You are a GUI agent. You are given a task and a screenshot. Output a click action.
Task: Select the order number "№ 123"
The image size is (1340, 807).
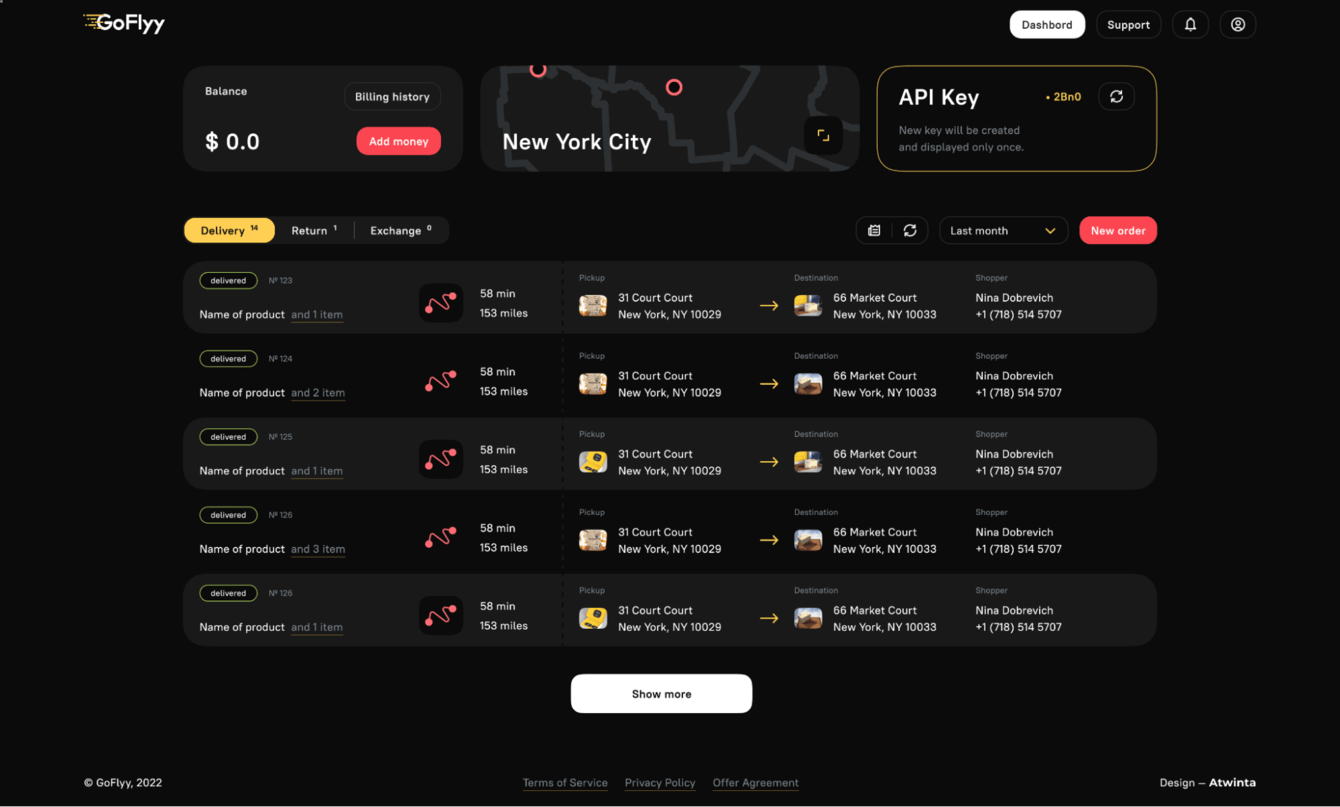pos(281,281)
